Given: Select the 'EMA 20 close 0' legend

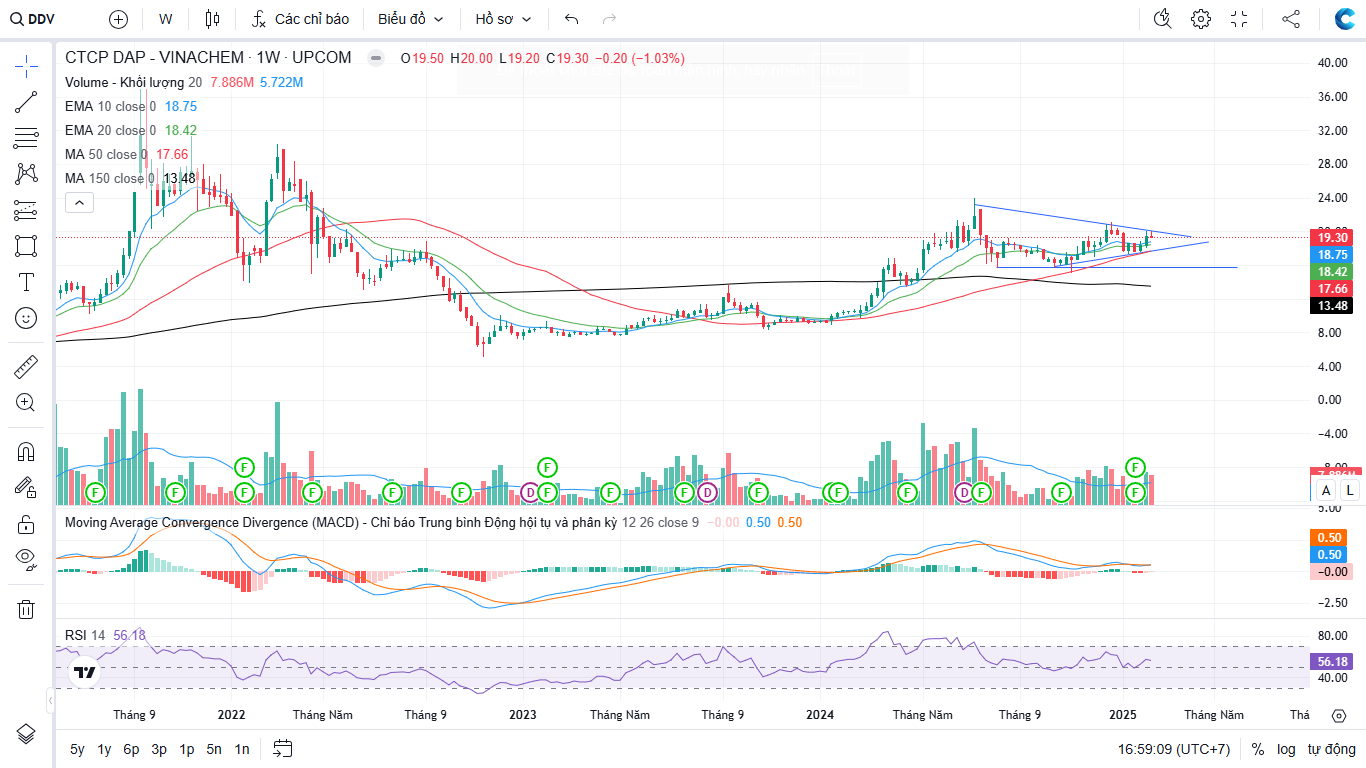Looking at the screenshot, I should click(111, 130).
